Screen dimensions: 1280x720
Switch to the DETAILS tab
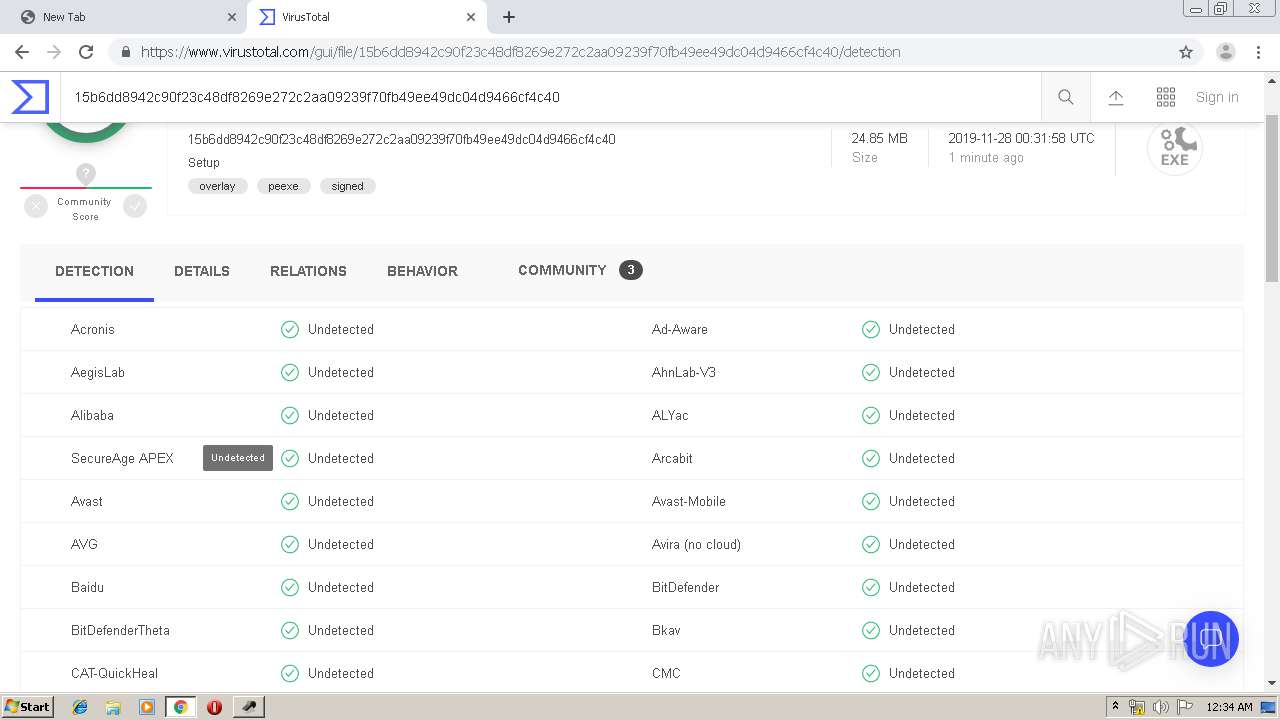[x=202, y=271]
